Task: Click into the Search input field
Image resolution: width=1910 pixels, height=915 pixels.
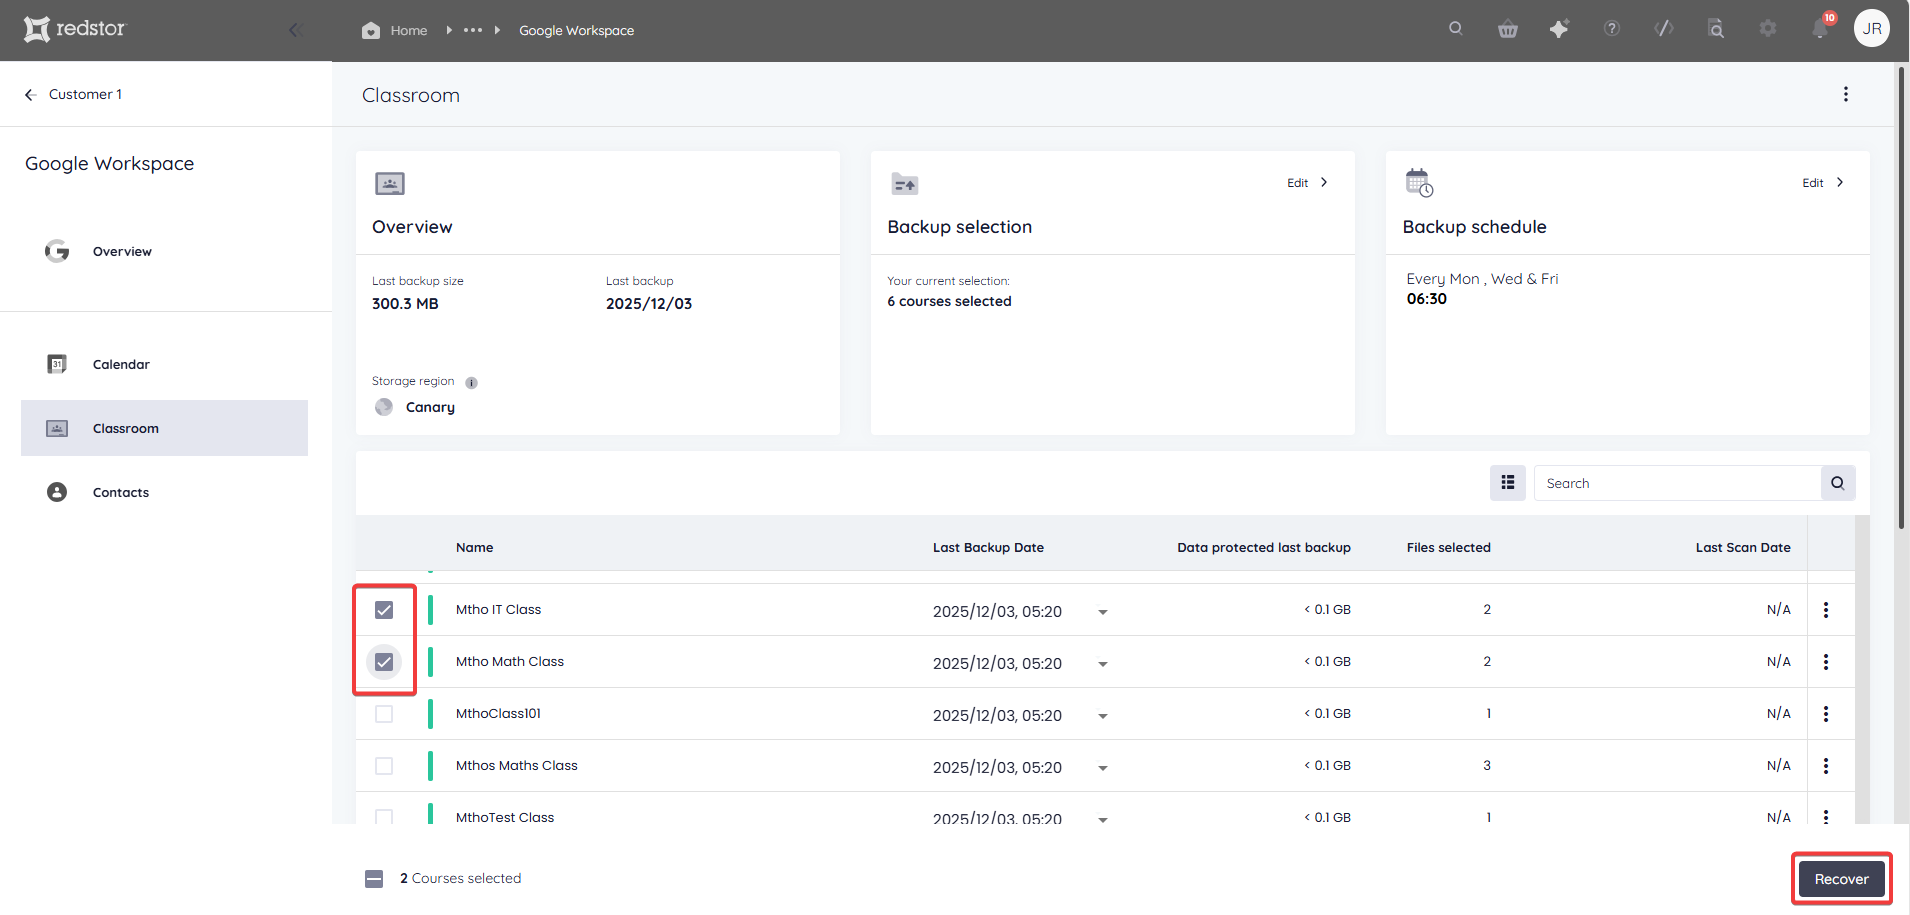Action: click(1677, 483)
